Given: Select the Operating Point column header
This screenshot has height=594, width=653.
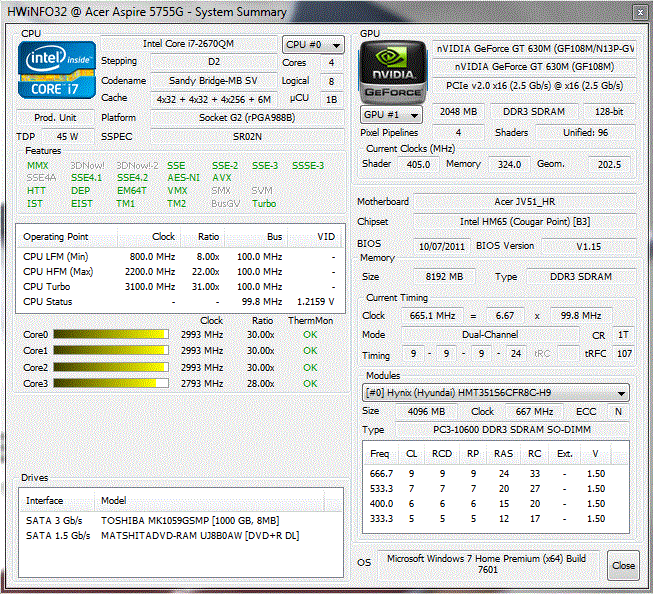Looking at the screenshot, I should [67, 237].
